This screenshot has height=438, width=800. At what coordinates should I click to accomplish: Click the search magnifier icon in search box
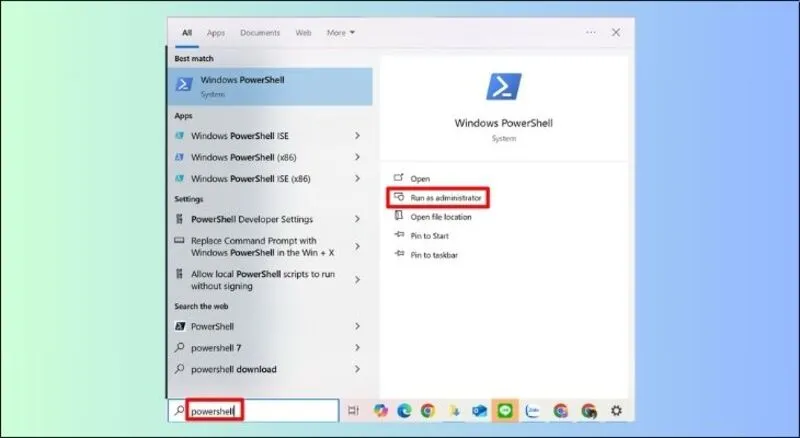pyautogui.click(x=179, y=410)
